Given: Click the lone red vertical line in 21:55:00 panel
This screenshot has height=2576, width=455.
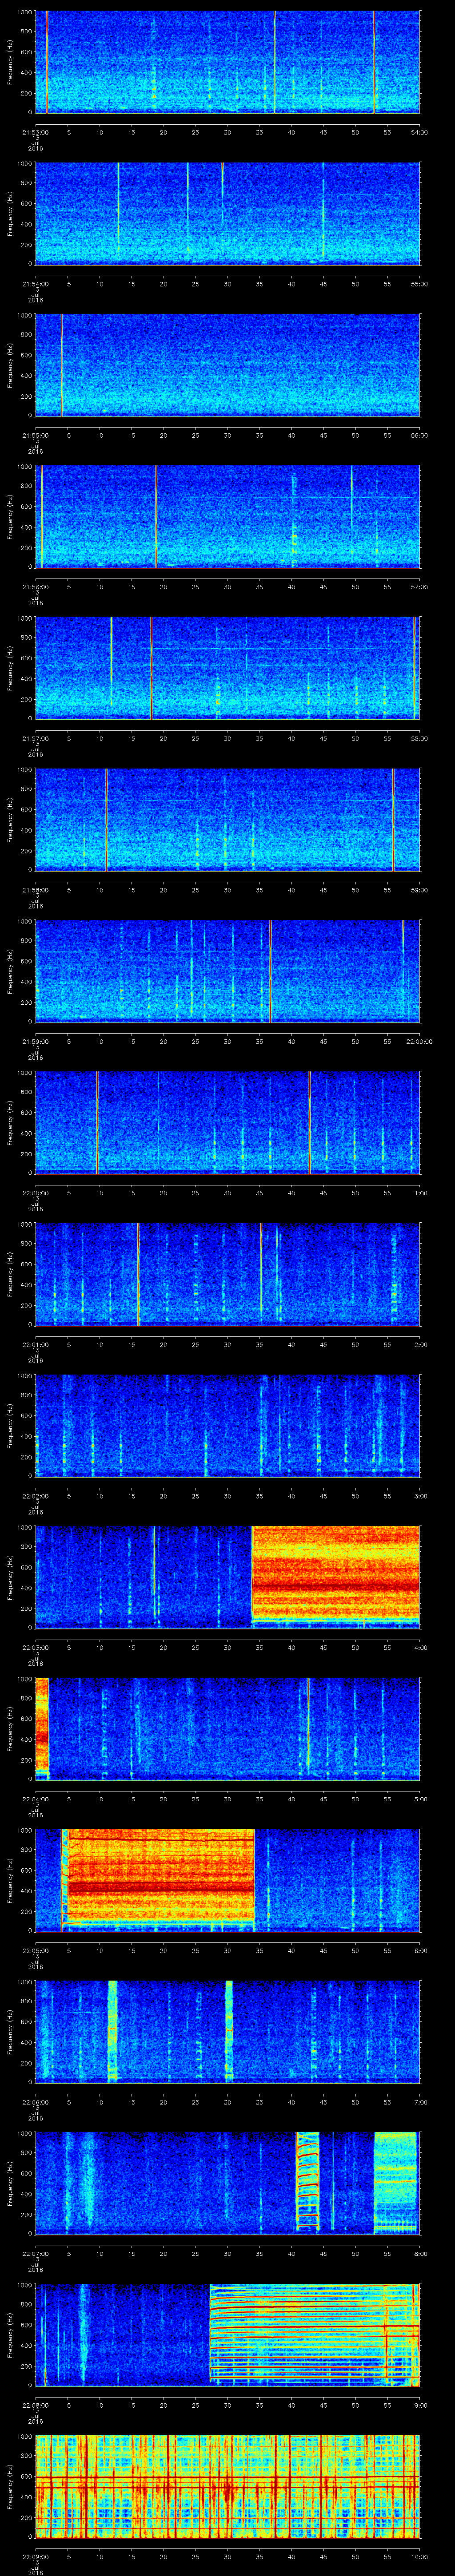Looking at the screenshot, I should pyautogui.click(x=62, y=364).
